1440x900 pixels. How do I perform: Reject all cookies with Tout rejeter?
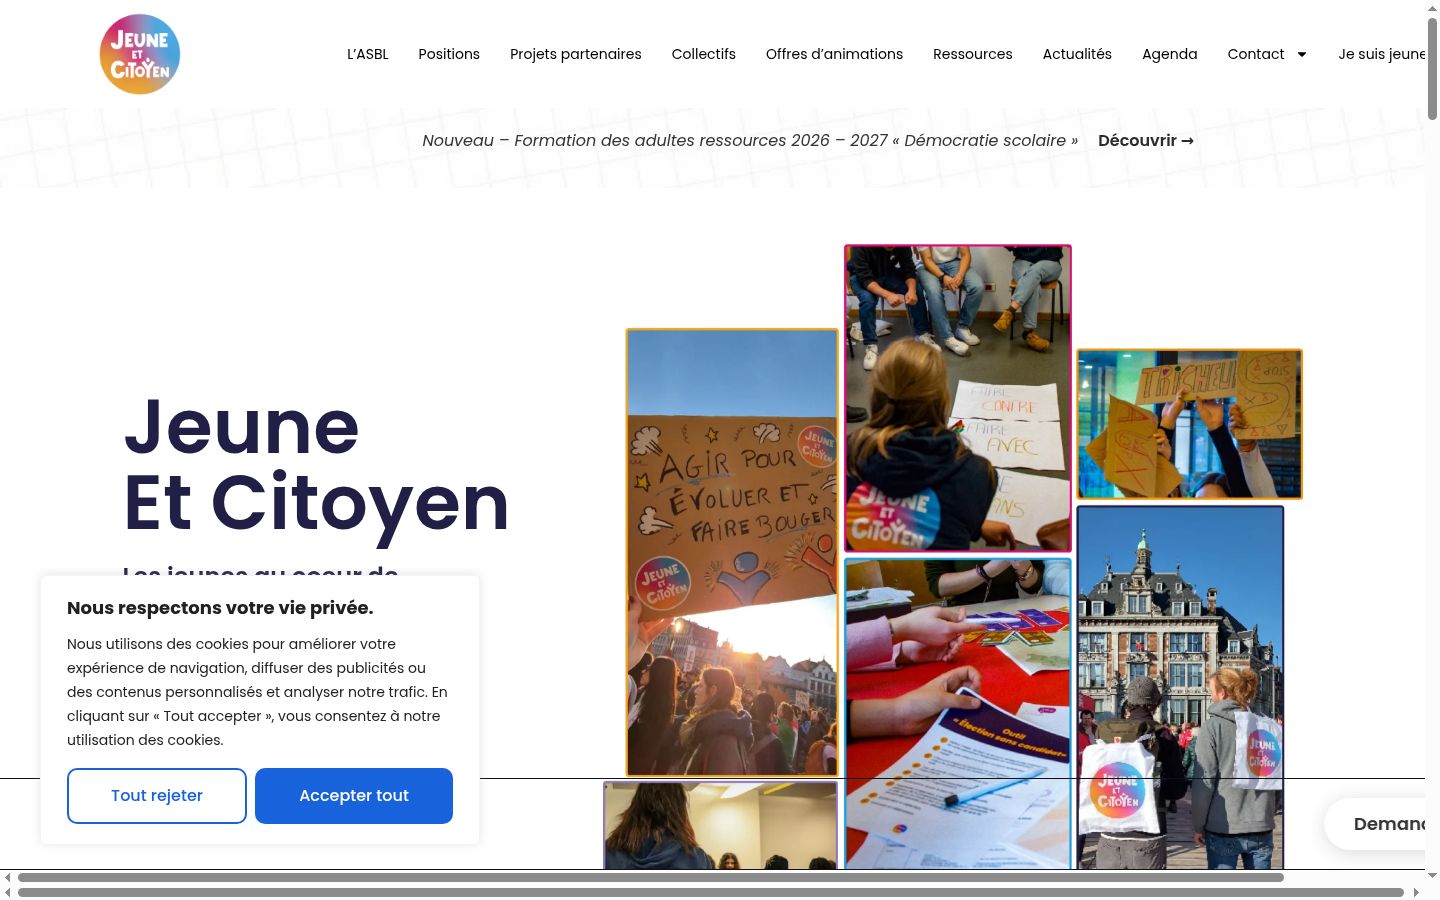pos(157,796)
